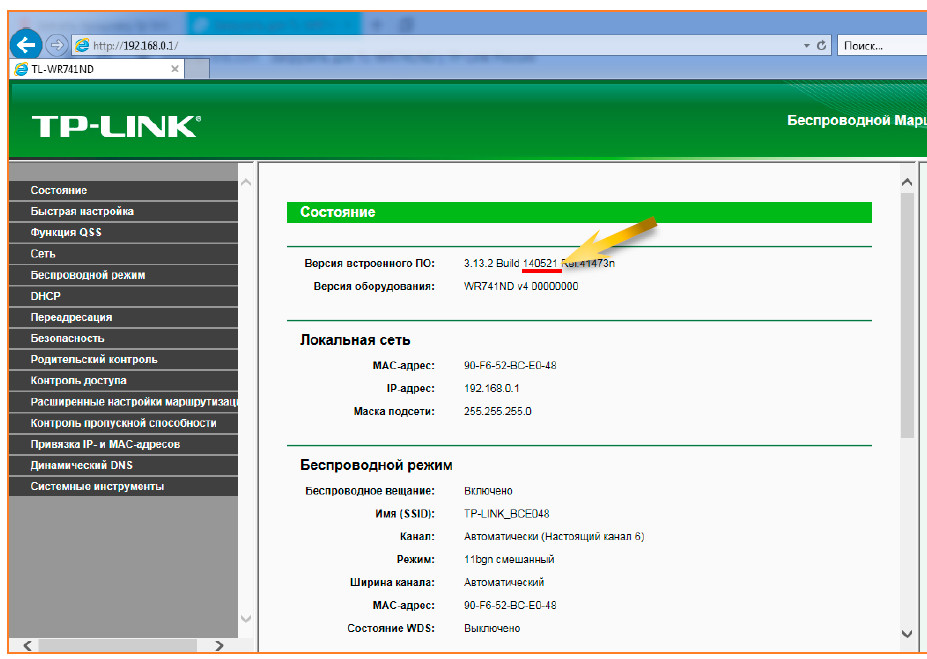
Task: Open the Беспроводной режим menu section
Action: tap(88, 274)
